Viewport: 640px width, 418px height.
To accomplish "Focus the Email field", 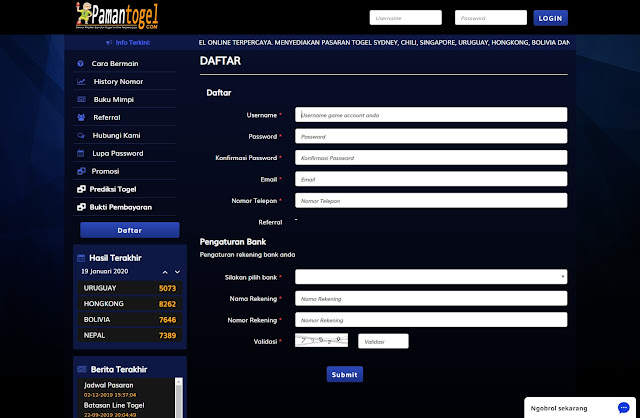I will coord(431,179).
